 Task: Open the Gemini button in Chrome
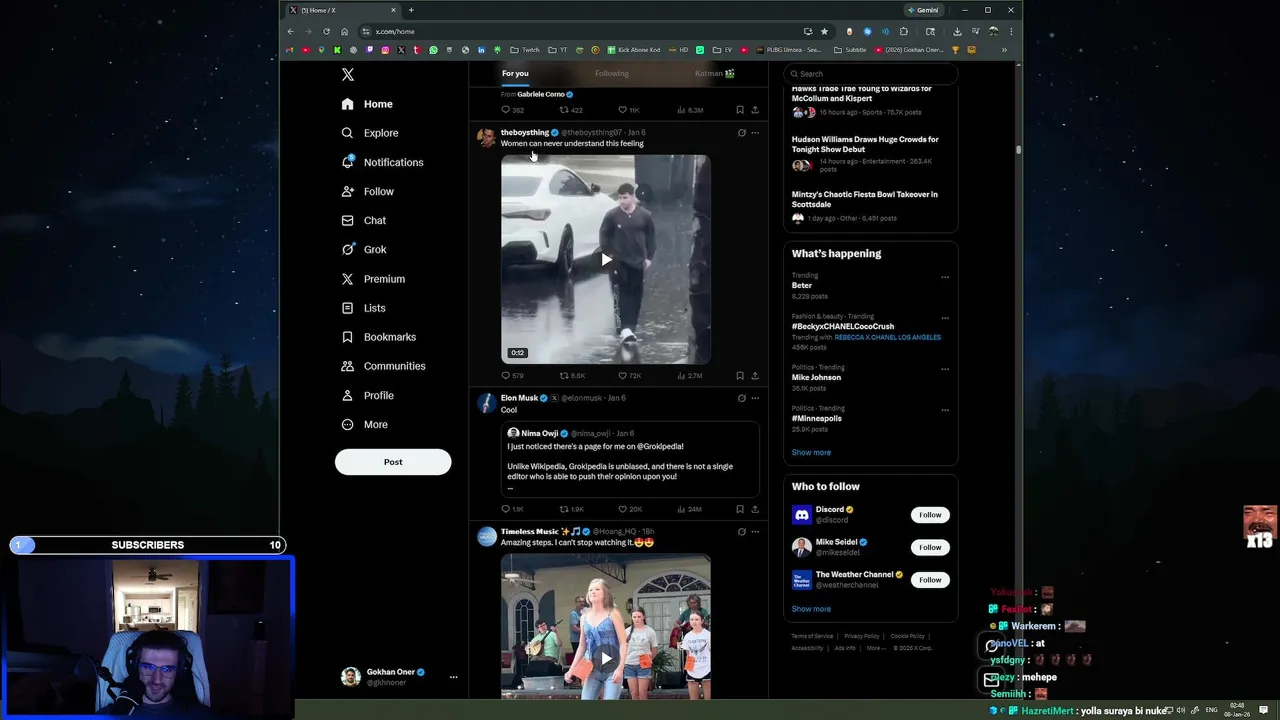pos(924,10)
